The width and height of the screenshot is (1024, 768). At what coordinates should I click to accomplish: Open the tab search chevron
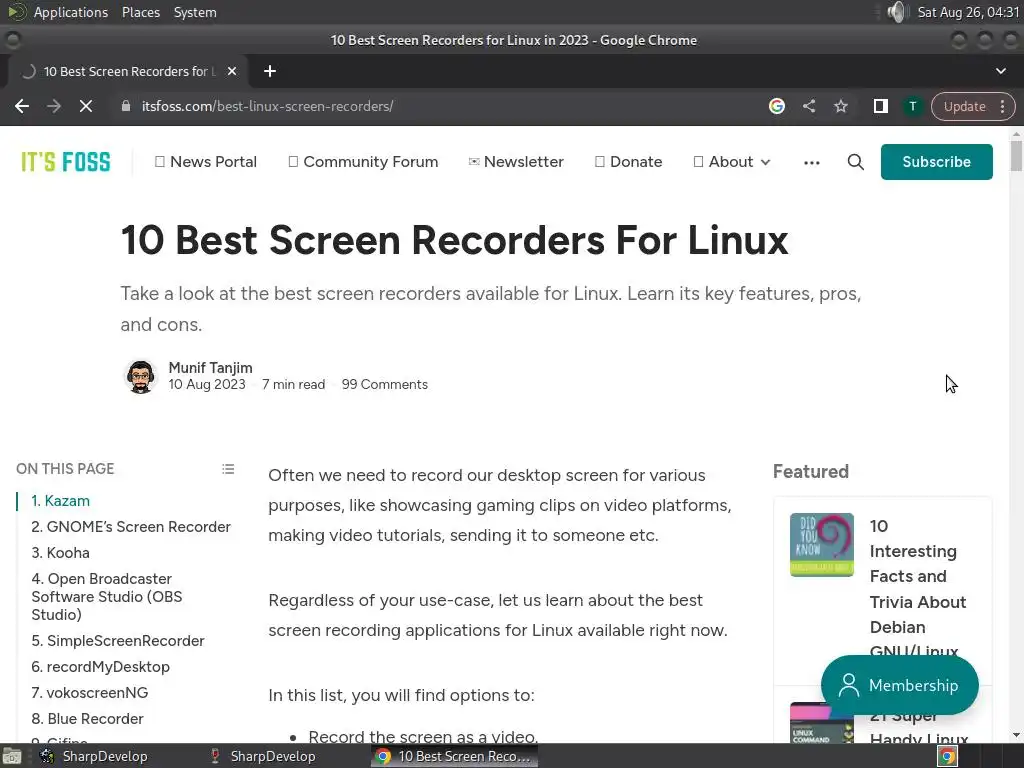[x=1000, y=71]
